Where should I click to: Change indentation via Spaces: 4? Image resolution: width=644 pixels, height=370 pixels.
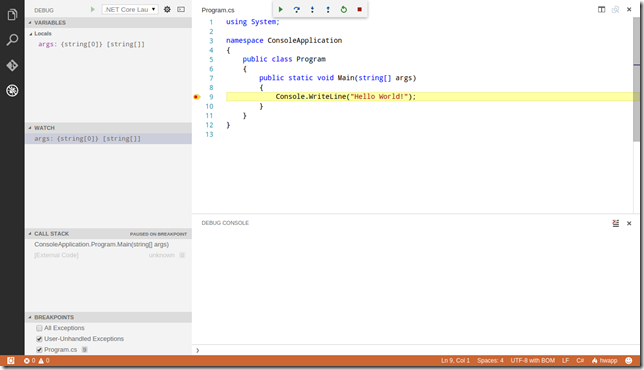[490, 361]
